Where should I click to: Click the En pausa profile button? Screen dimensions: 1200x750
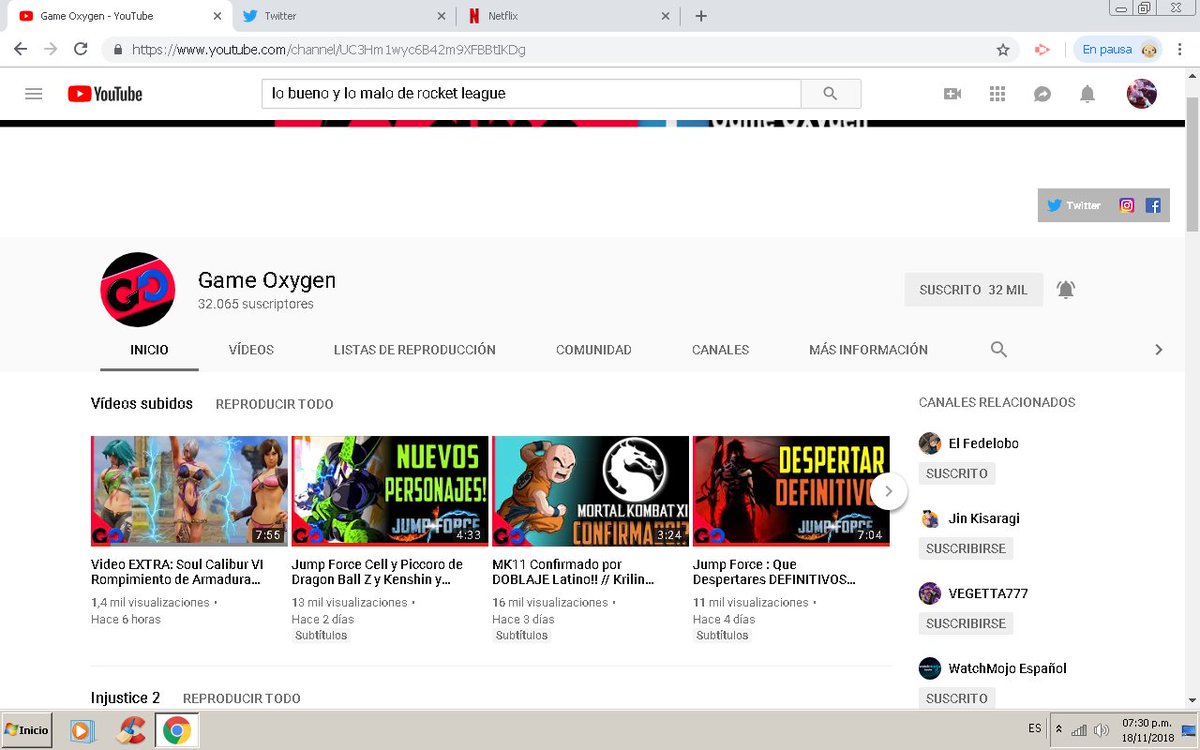(x=1117, y=49)
